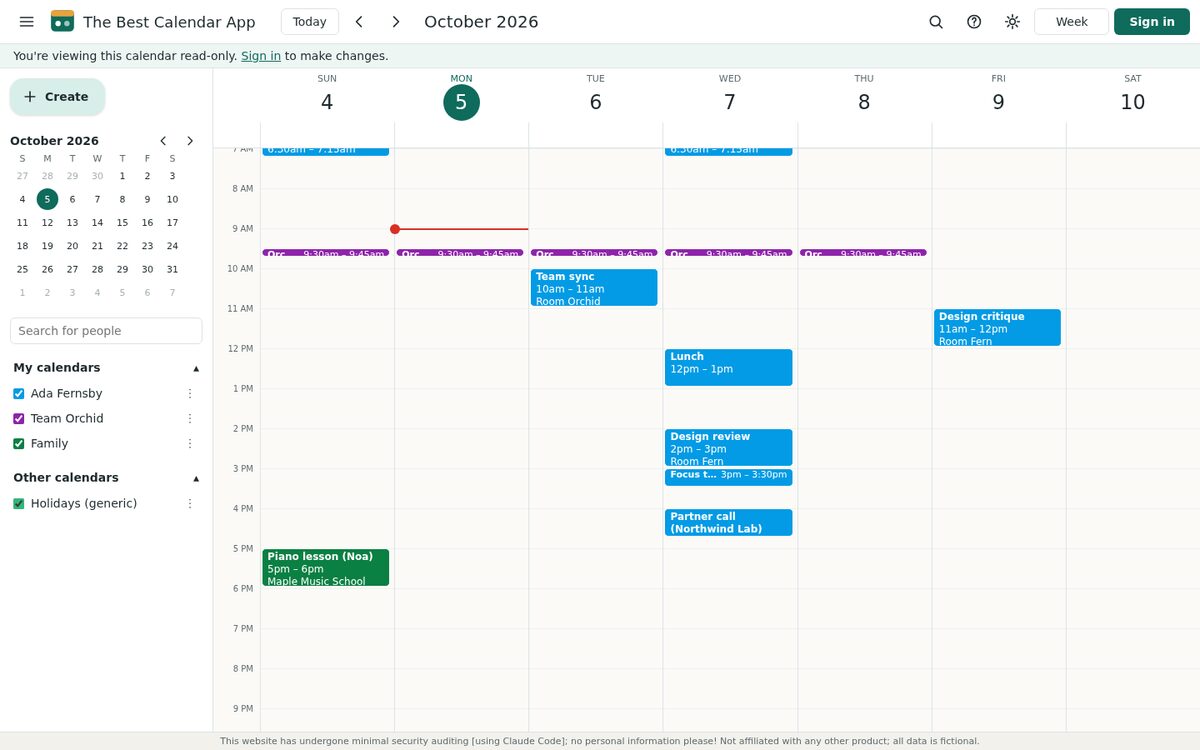Select Monday 5 column header
1200x750 pixels.
point(461,96)
